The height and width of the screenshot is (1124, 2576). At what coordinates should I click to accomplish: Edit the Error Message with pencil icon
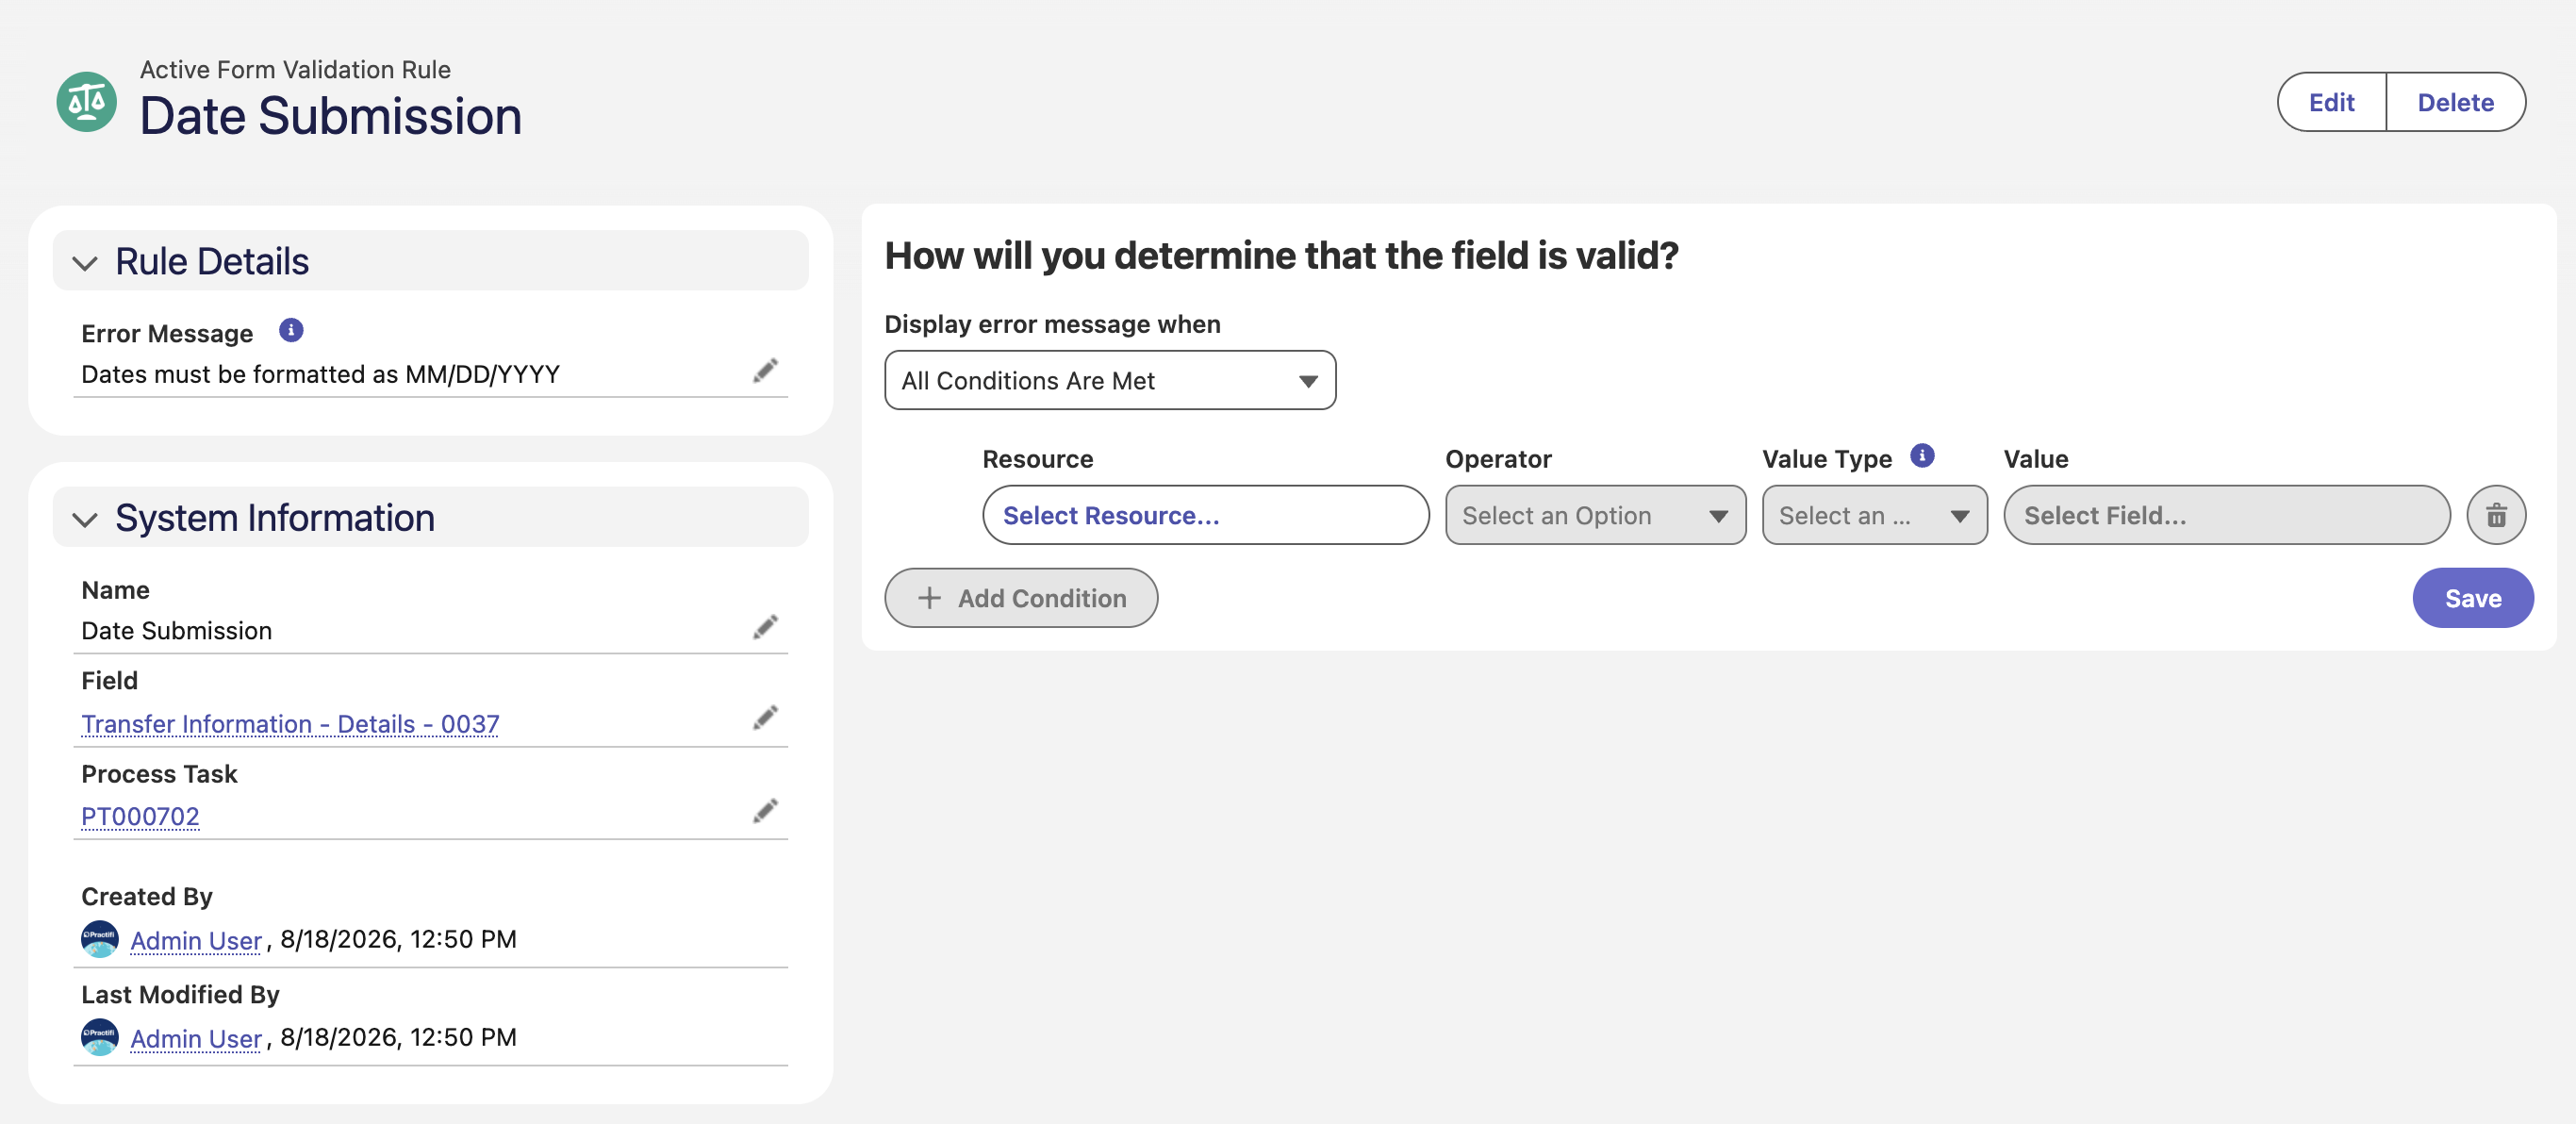coord(765,372)
